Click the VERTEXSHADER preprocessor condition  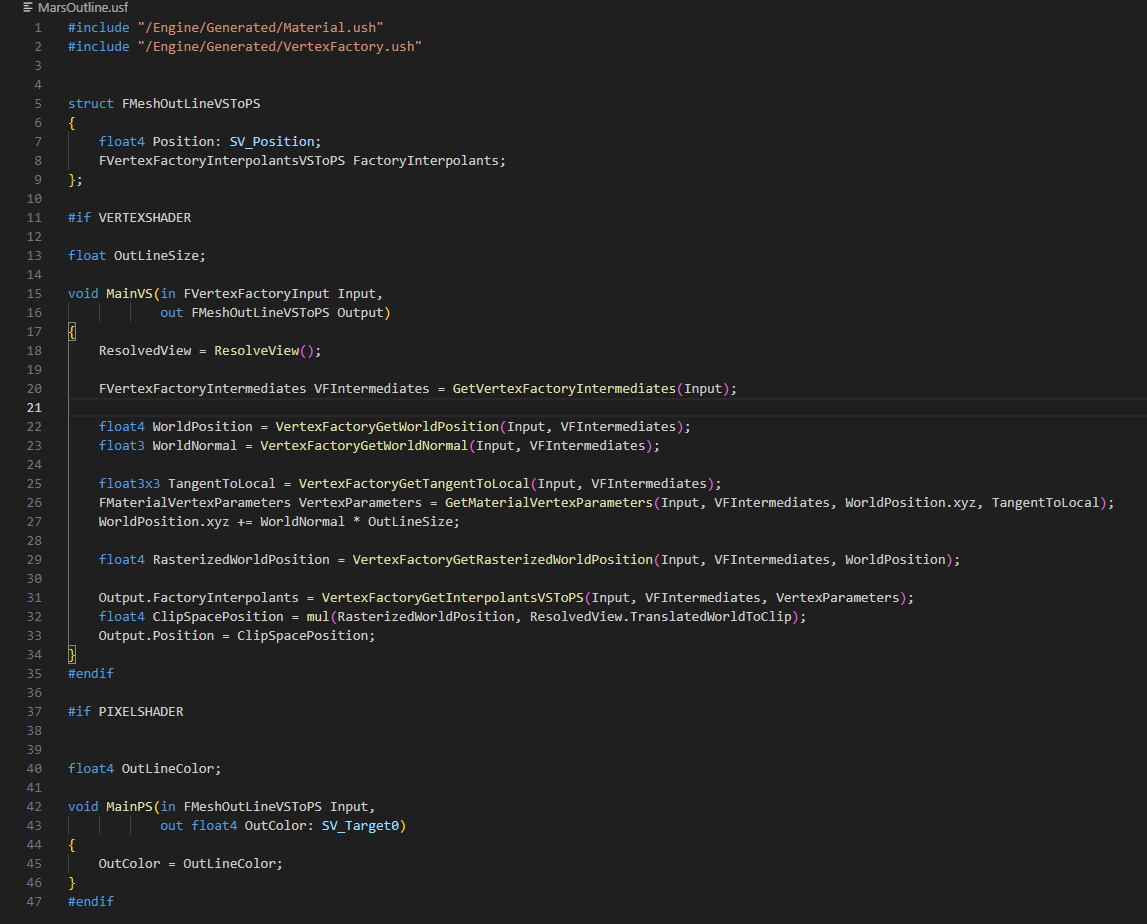[144, 217]
